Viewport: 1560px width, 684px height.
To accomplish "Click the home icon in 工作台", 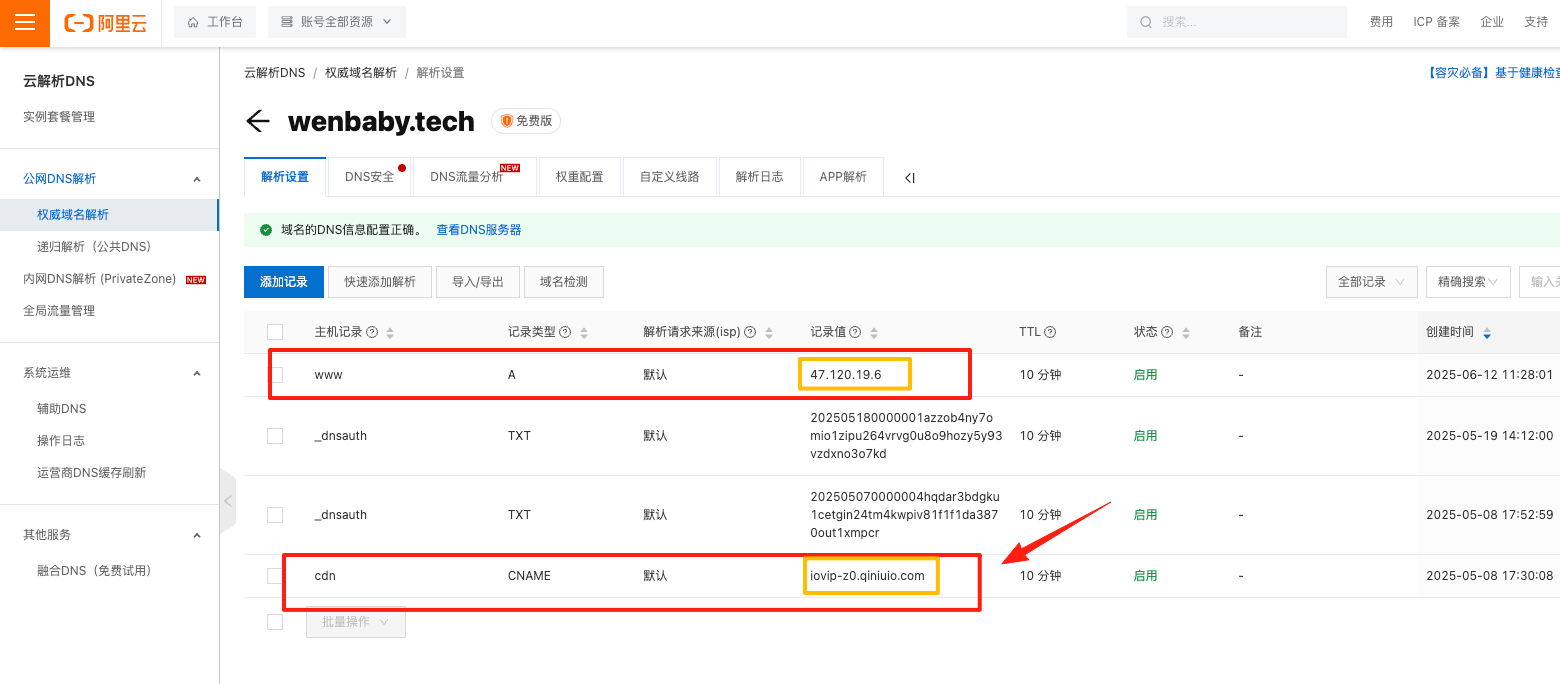I will point(193,22).
